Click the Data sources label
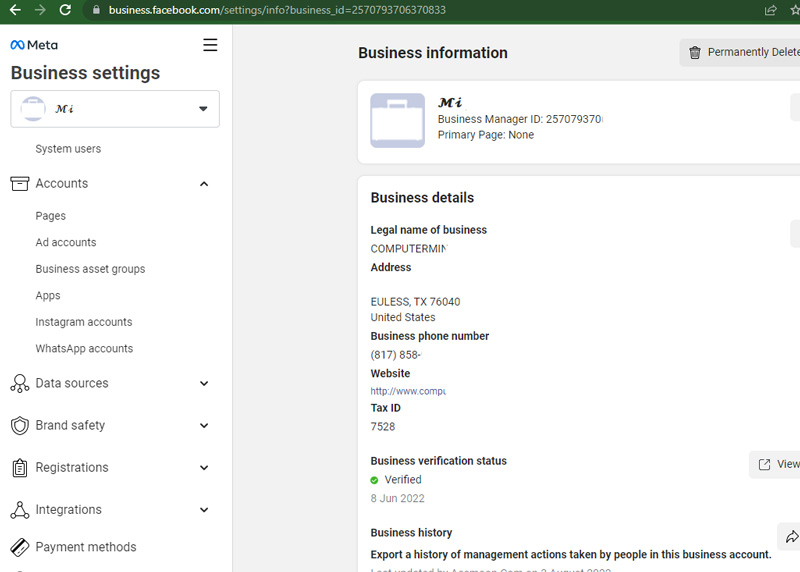 (x=72, y=383)
